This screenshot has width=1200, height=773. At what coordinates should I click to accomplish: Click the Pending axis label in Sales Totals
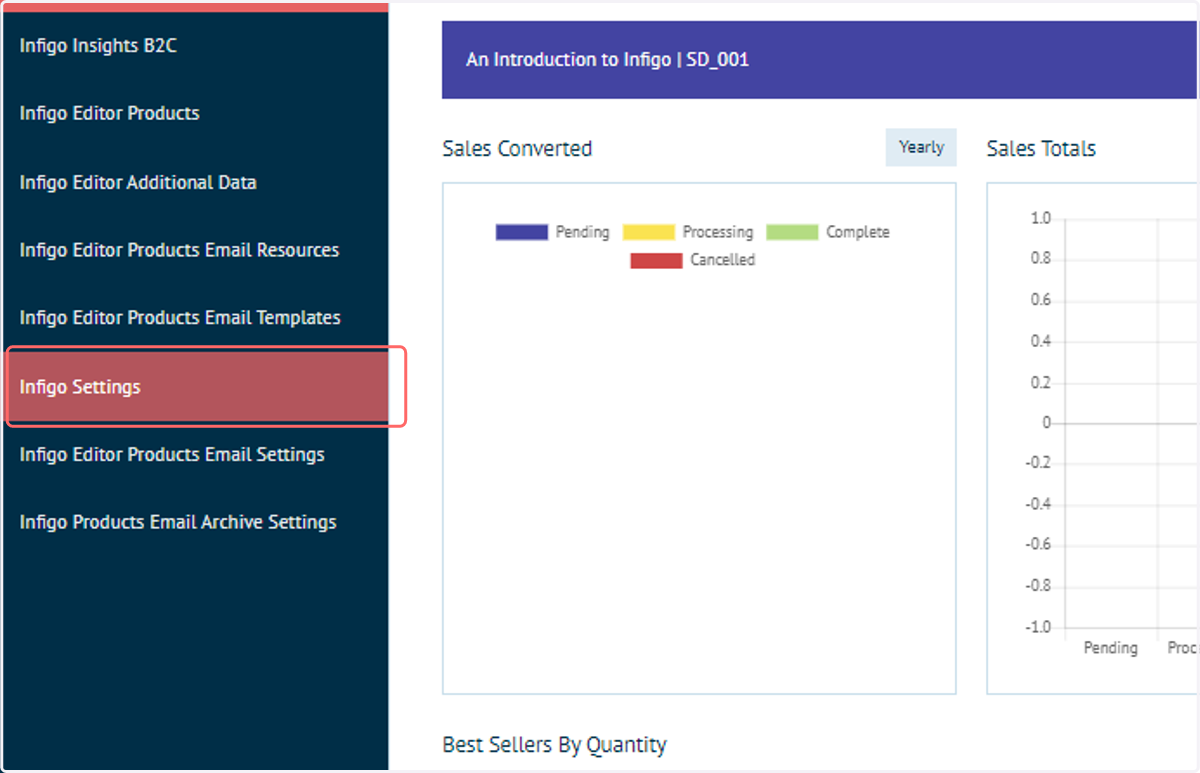1110,648
